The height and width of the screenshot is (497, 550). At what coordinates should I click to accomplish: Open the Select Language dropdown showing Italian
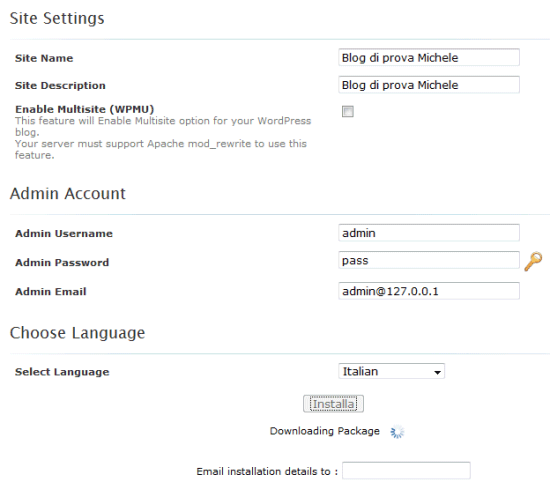pos(391,371)
